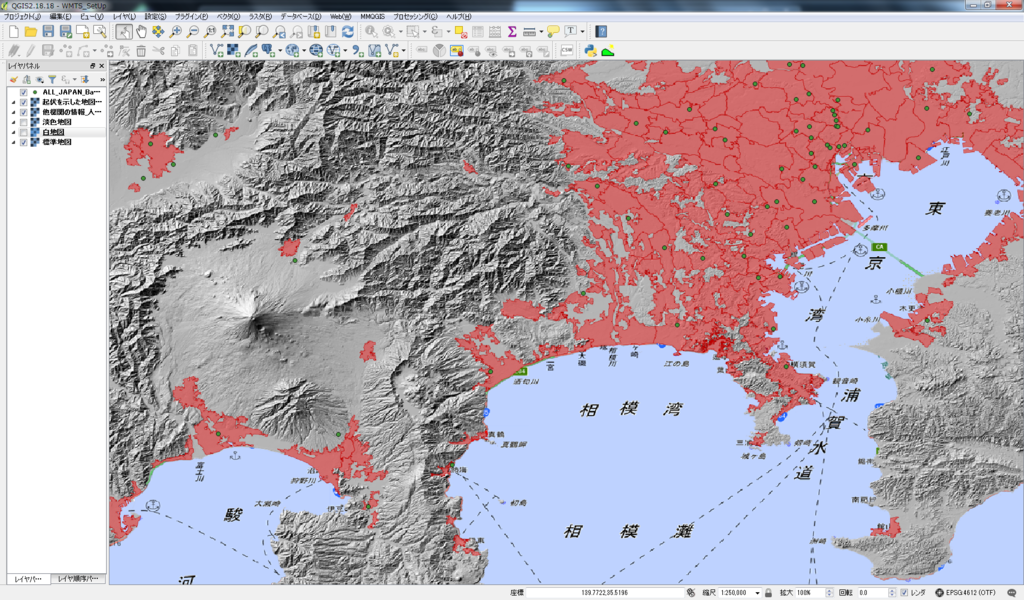Viewport: 1024px width, 600px height.
Task: Toggle visibility of 色別図の情報 layer
Action: click(x=24, y=112)
